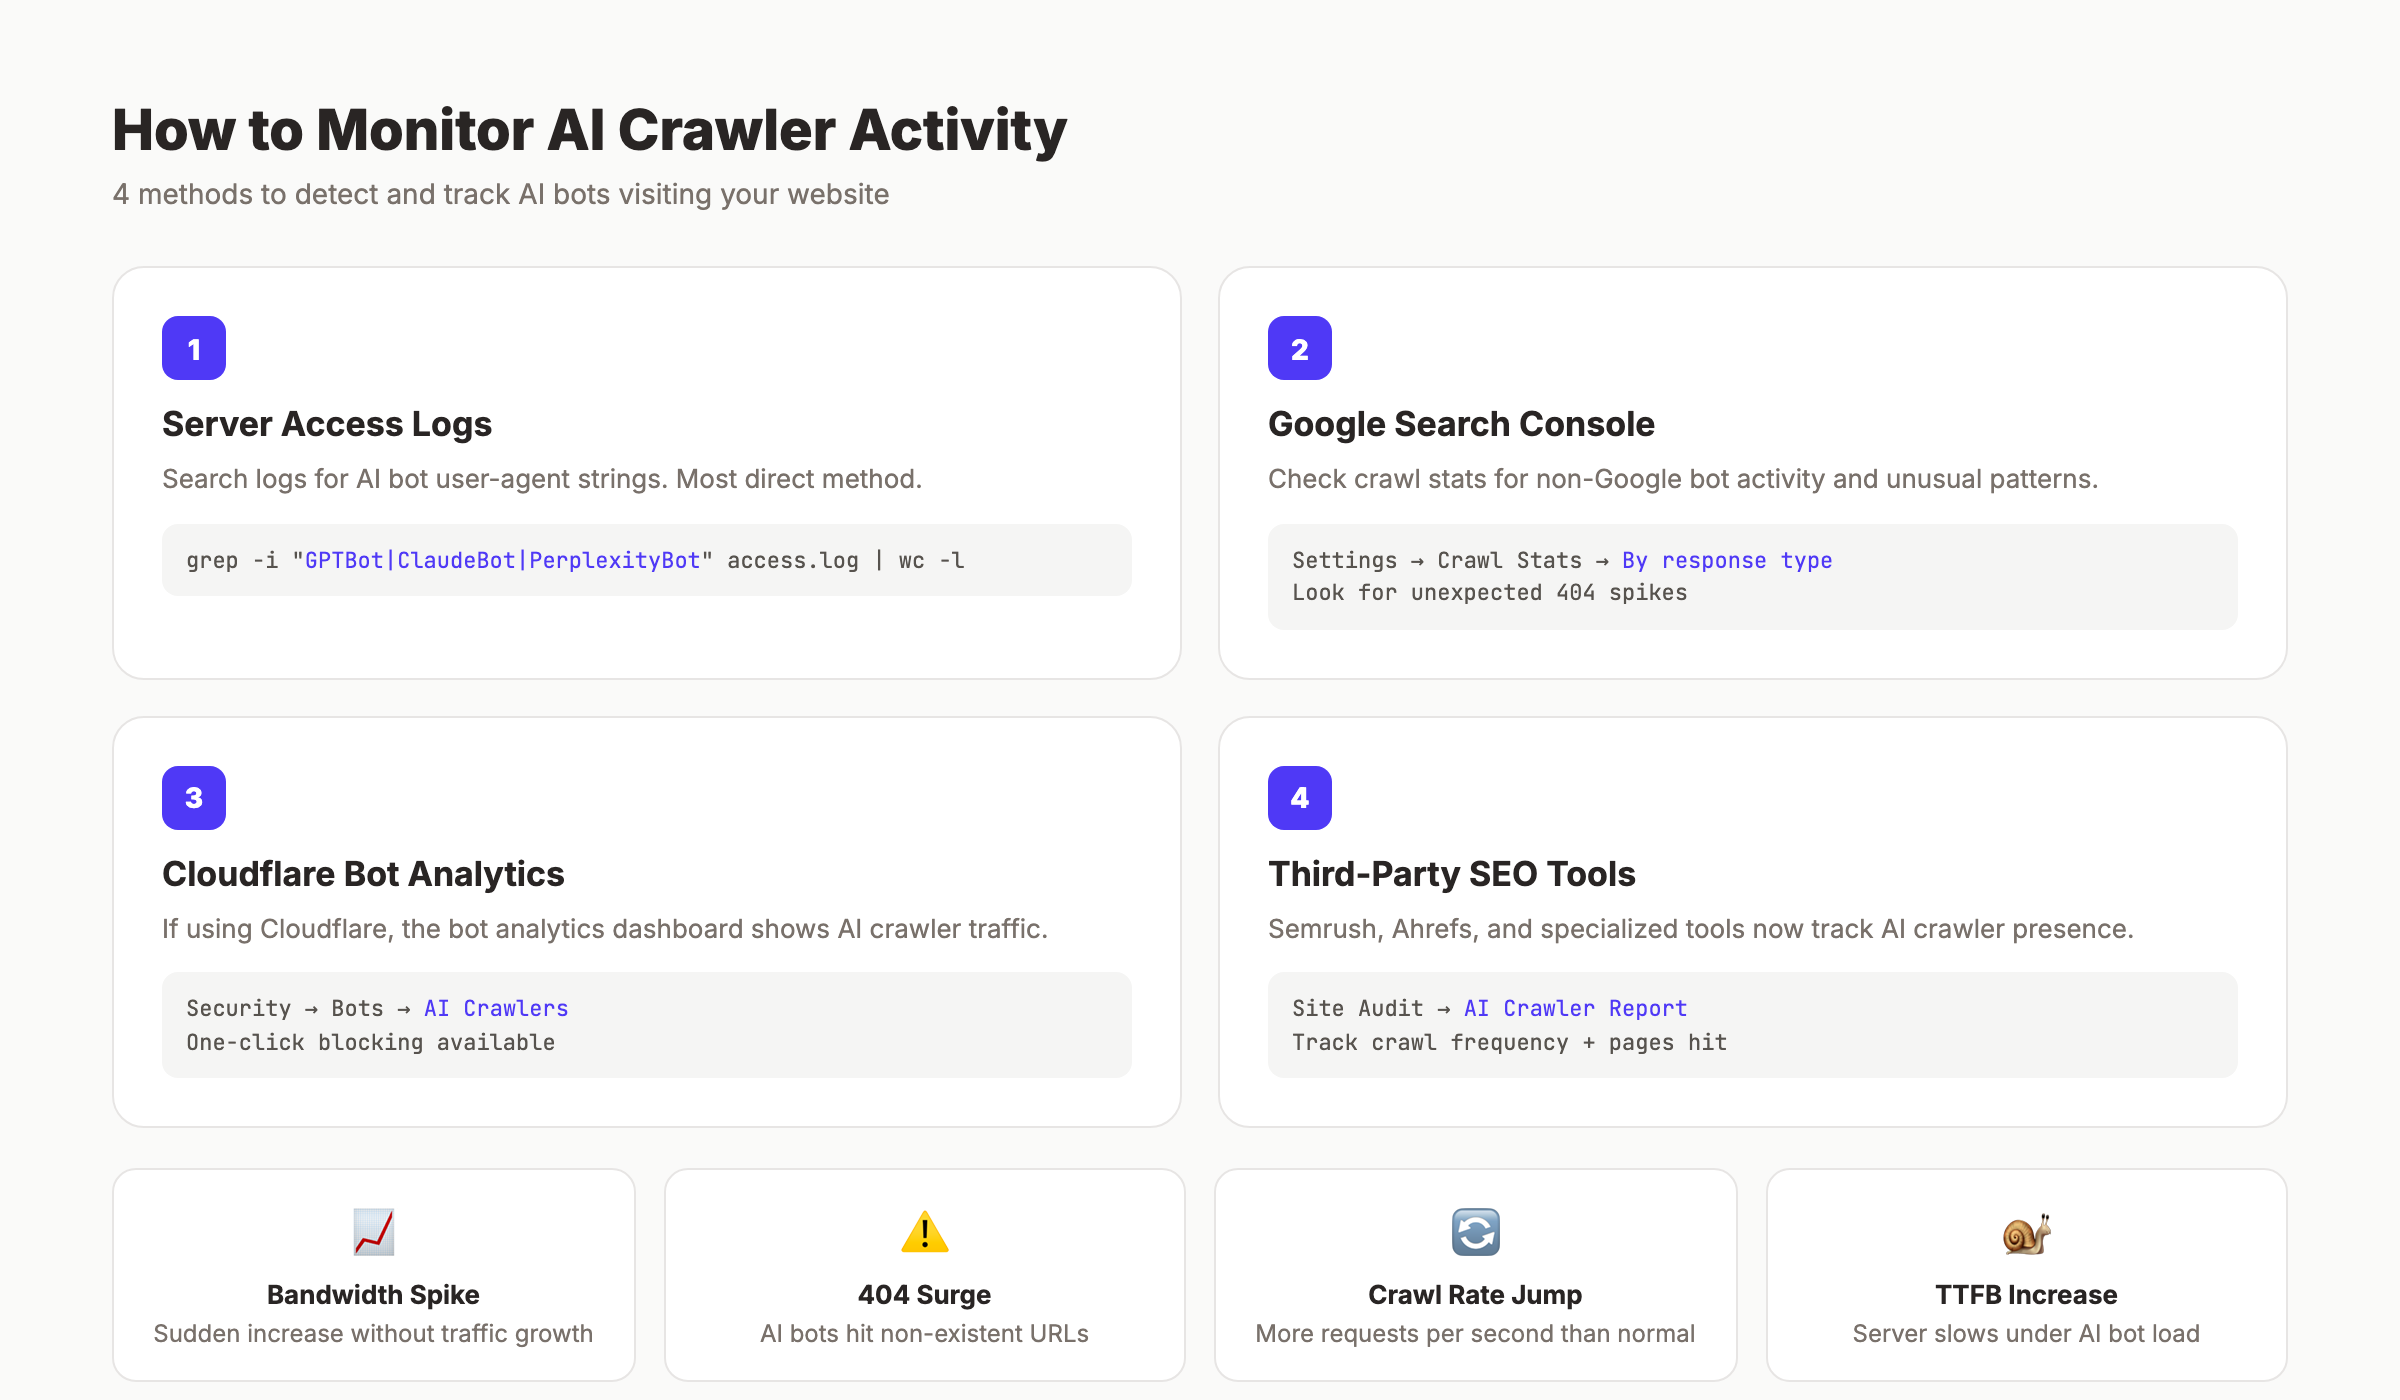Click the snail icon above TTFB Increase

click(x=2025, y=1232)
